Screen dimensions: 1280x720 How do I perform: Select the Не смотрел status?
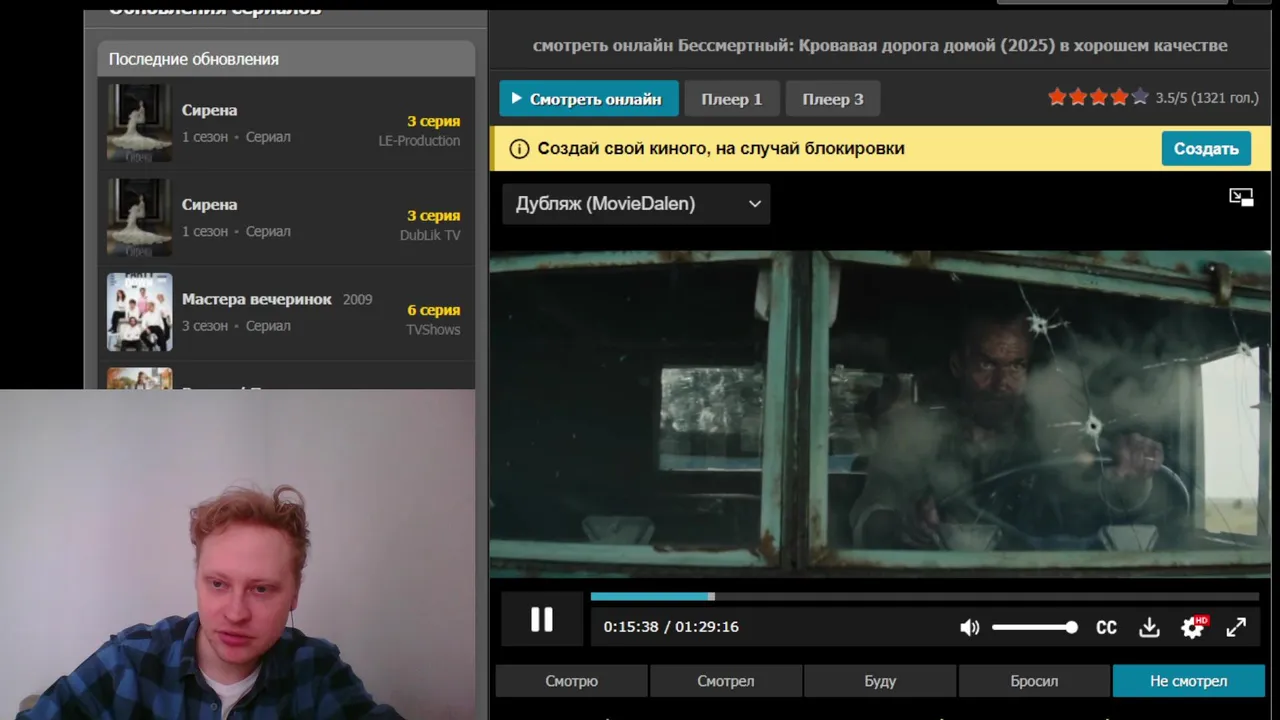1188,681
